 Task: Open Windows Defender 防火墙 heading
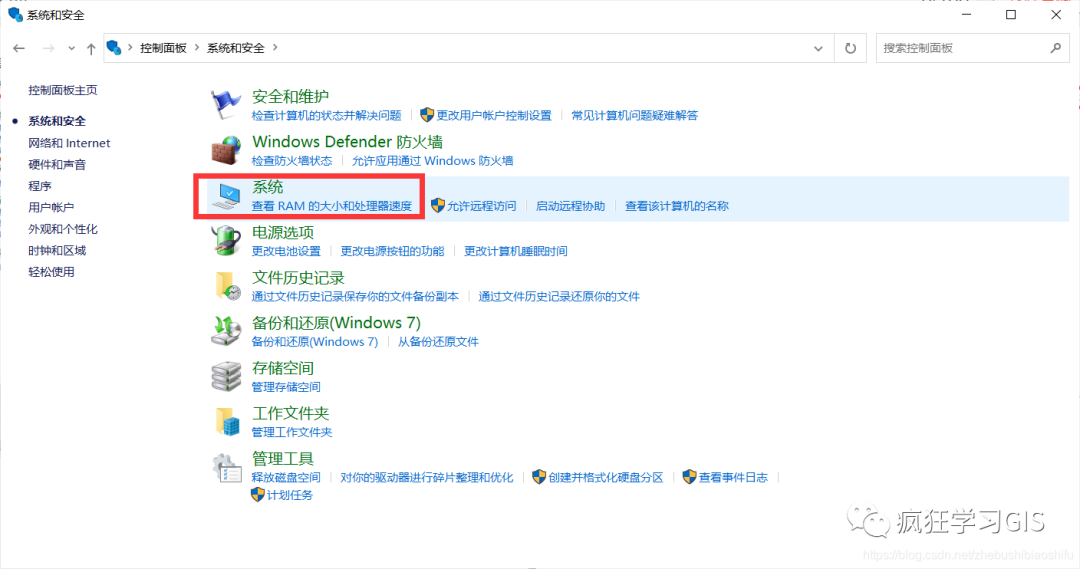click(347, 142)
